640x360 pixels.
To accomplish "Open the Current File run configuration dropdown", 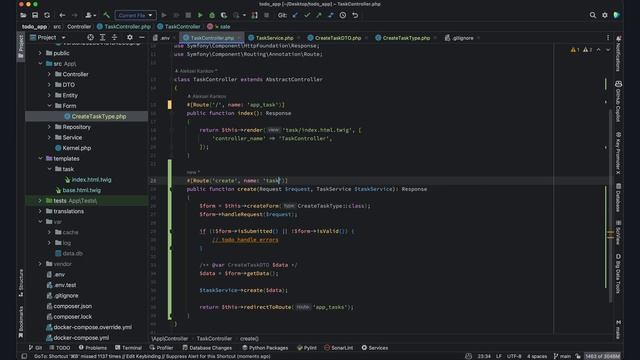I will coord(136,15).
